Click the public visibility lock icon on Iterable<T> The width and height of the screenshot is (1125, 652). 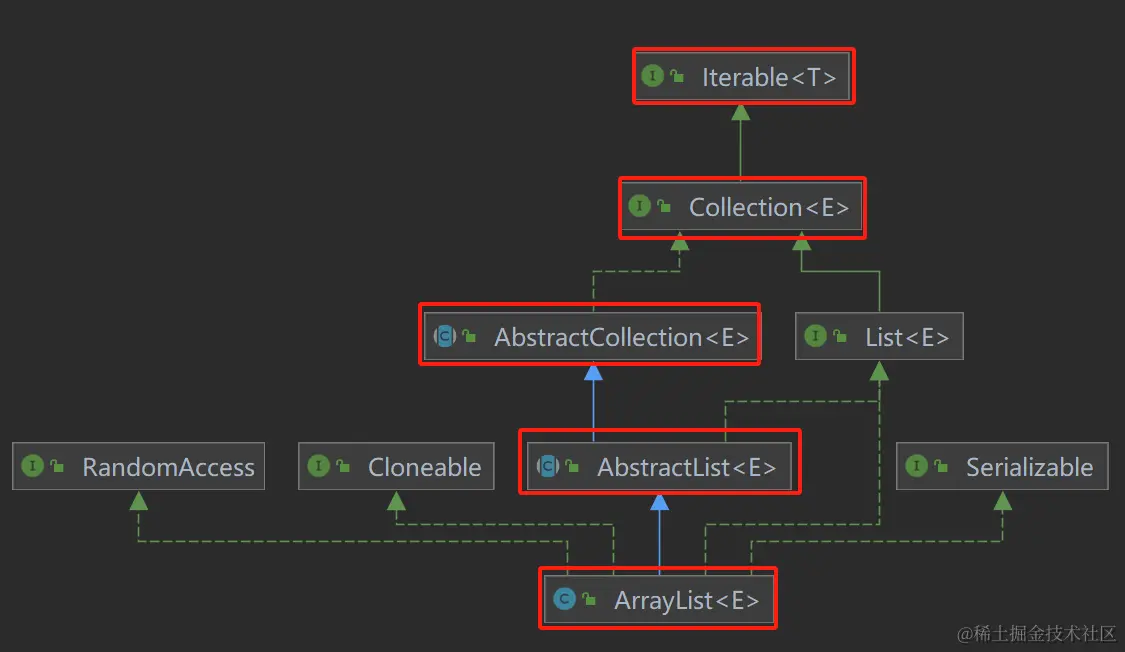tap(677, 75)
